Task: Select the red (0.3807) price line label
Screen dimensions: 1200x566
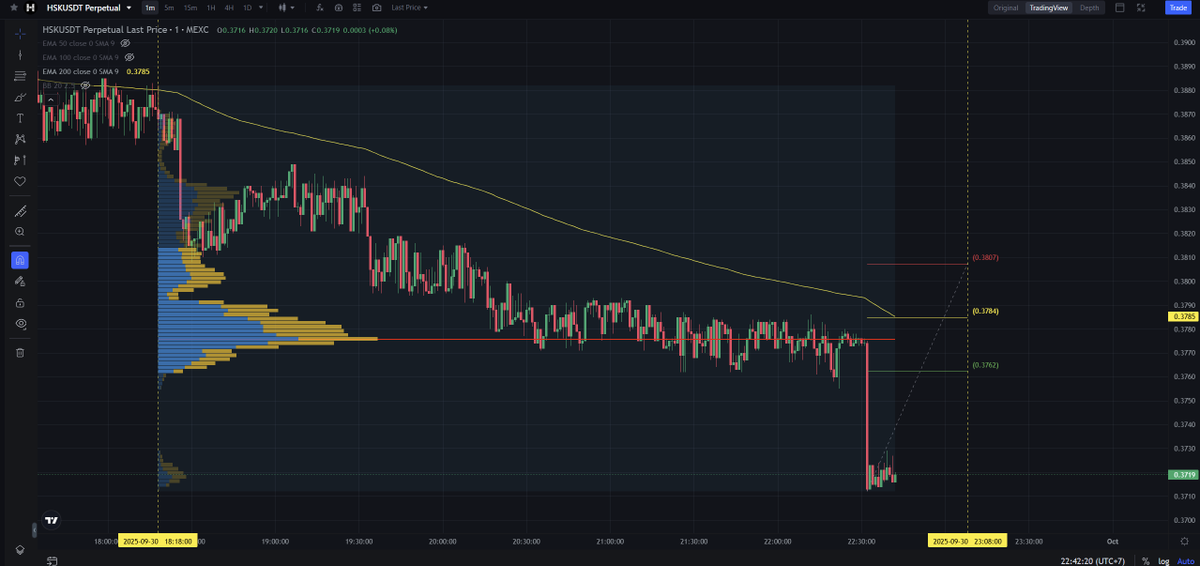Action: [985, 258]
